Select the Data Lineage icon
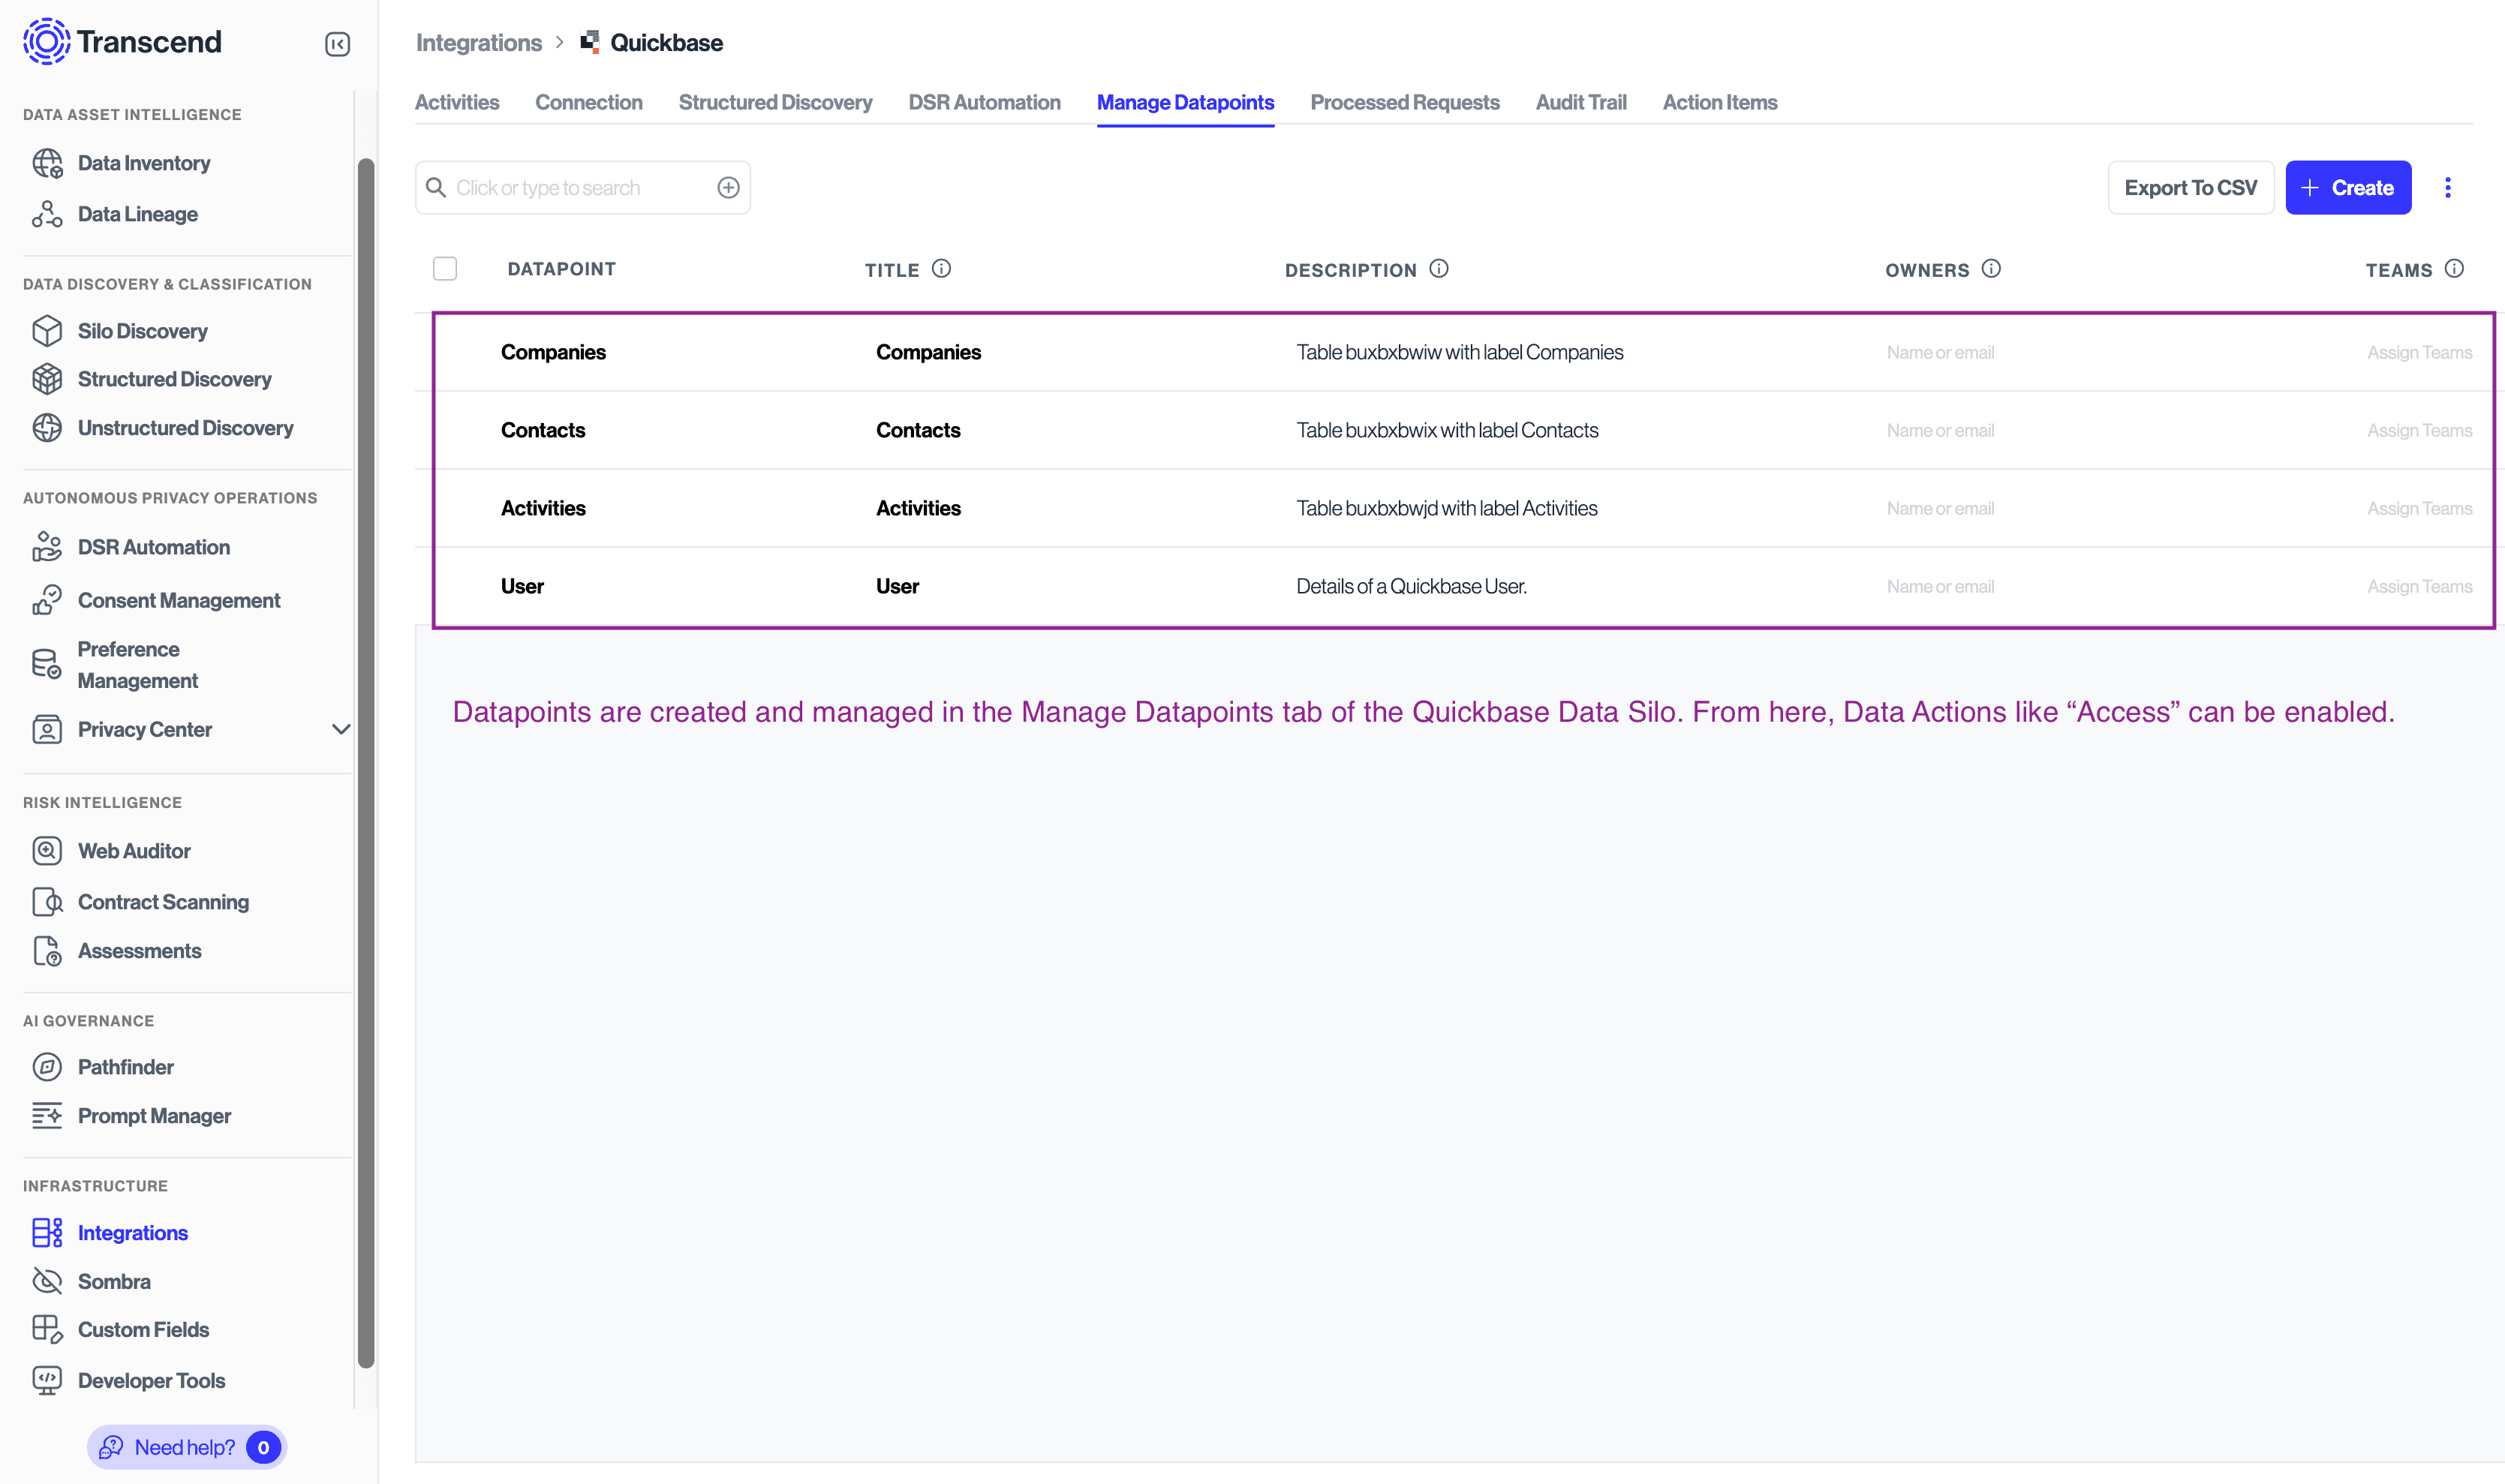Viewport: 2505px width, 1484px height. click(48, 213)
